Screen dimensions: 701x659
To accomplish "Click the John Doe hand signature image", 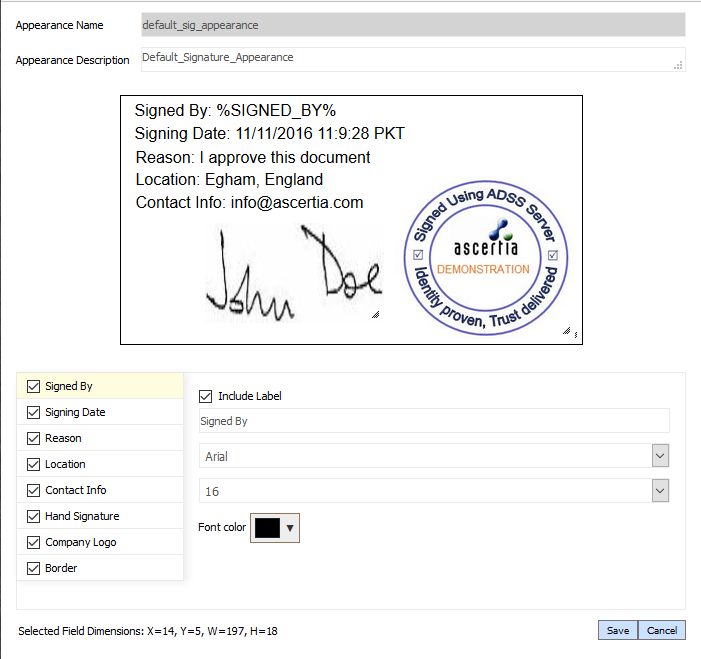I will (292, 270).
